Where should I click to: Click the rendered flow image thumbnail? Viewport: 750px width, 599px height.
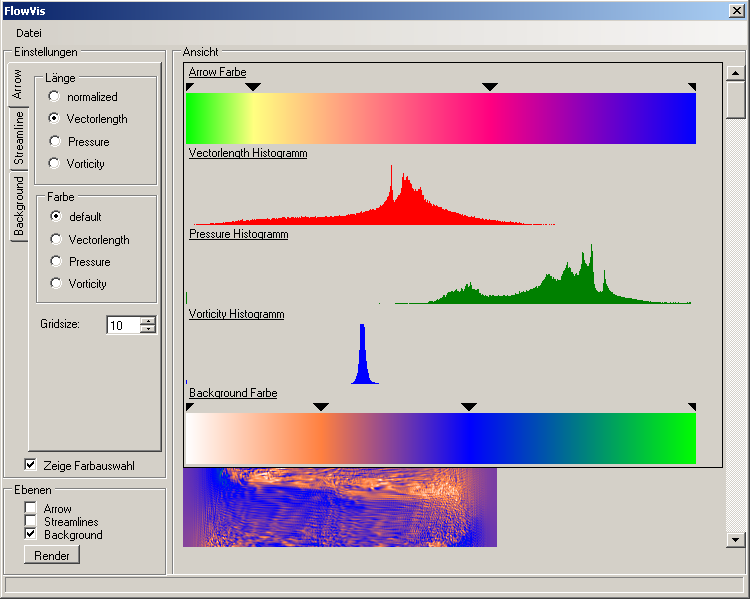pos(340,507)
